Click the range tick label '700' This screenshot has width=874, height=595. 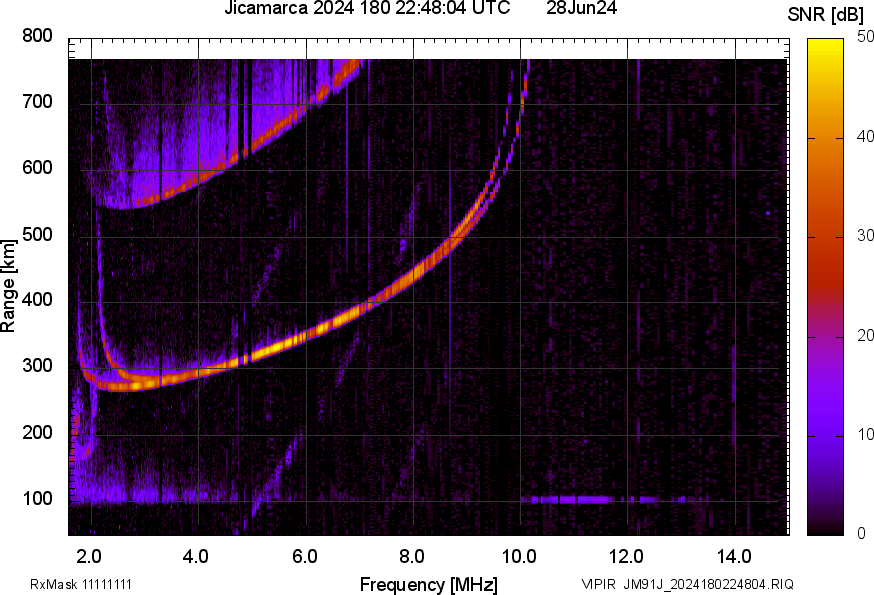(37, 102)
